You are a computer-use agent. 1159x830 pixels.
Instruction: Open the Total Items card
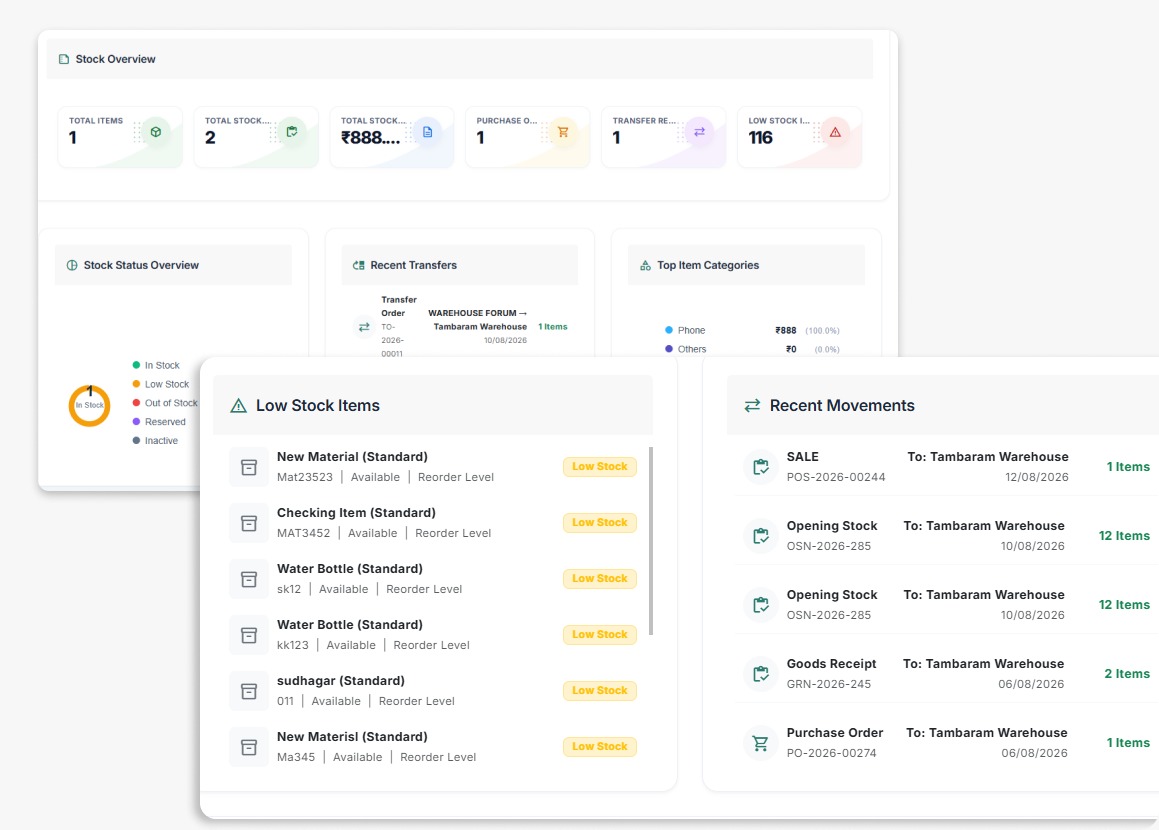[120, 137]
